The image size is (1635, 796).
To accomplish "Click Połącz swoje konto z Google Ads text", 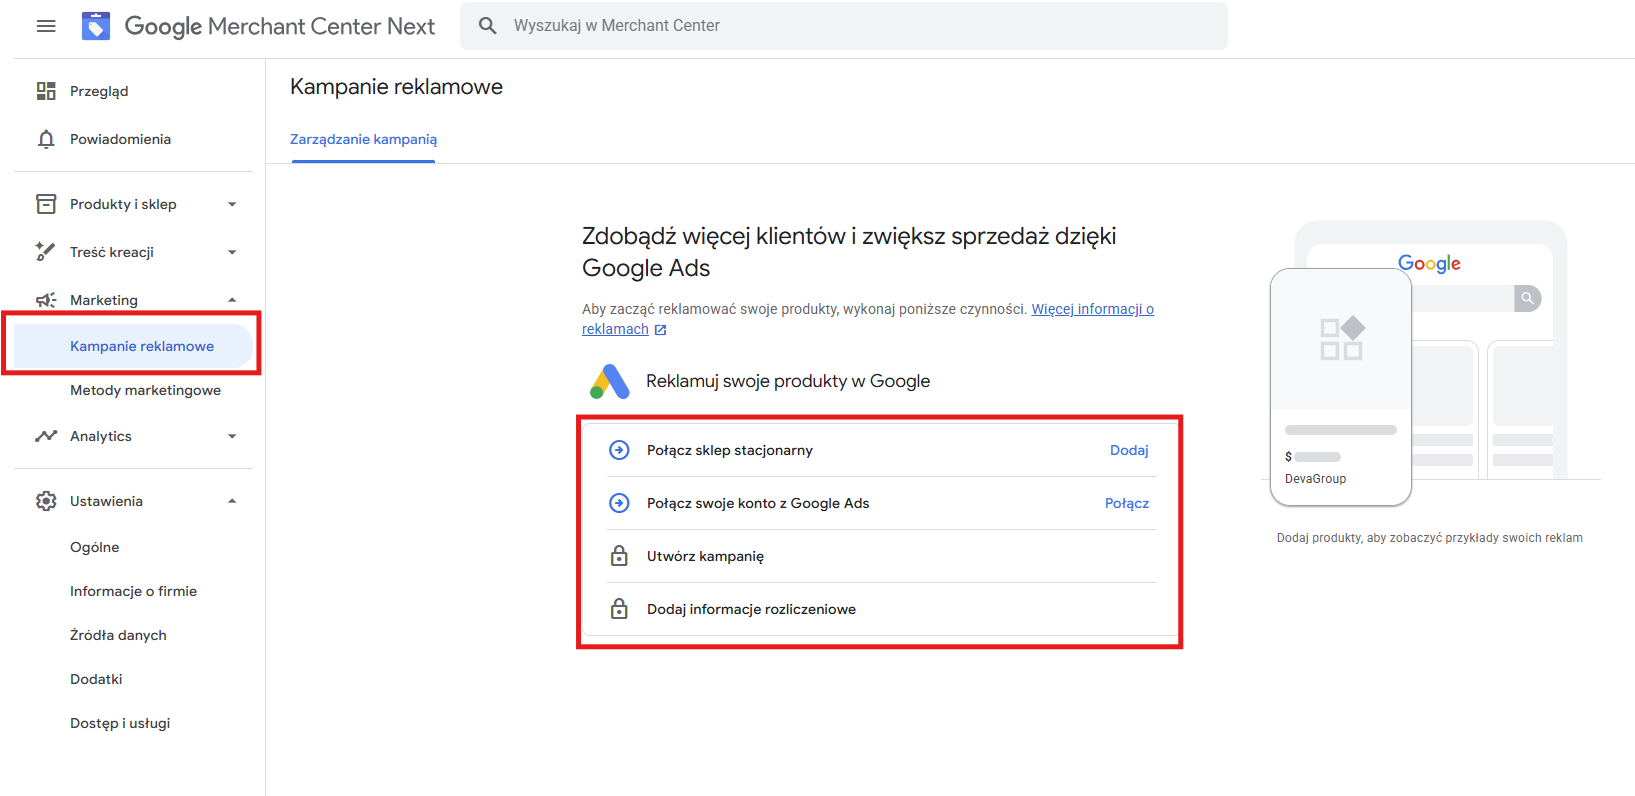I will (x=758, y=503).
